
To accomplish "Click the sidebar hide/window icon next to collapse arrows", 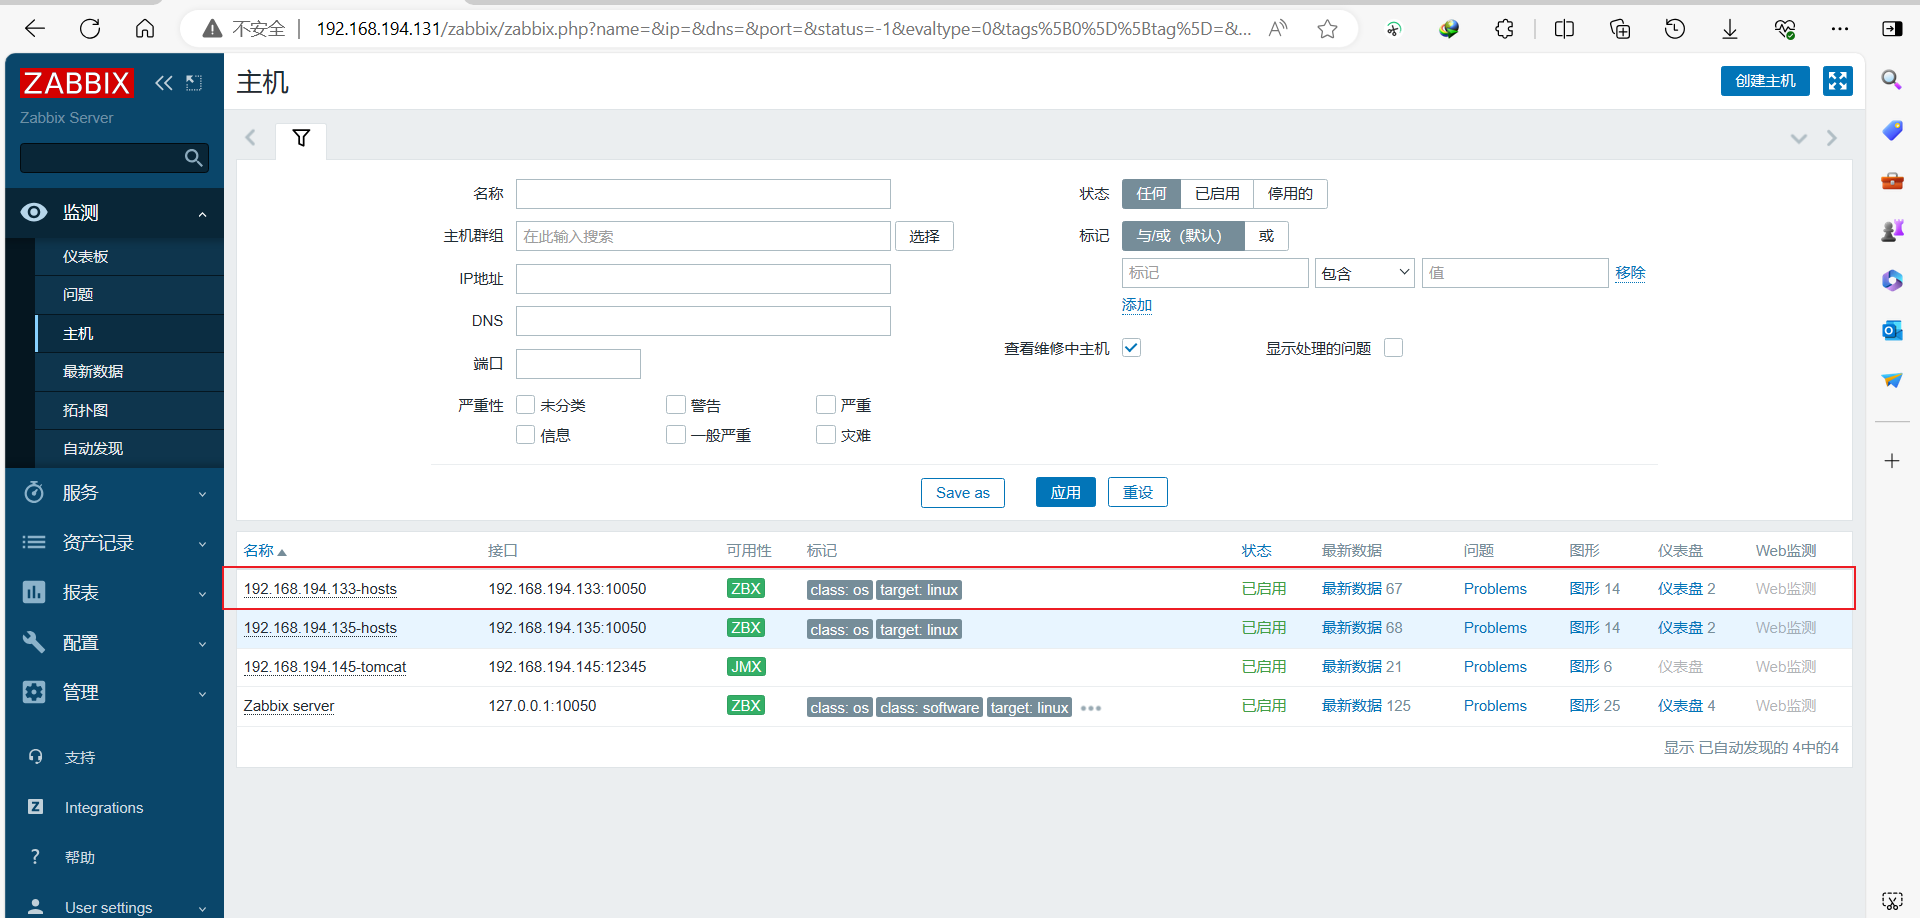I will tap(194, 83).
